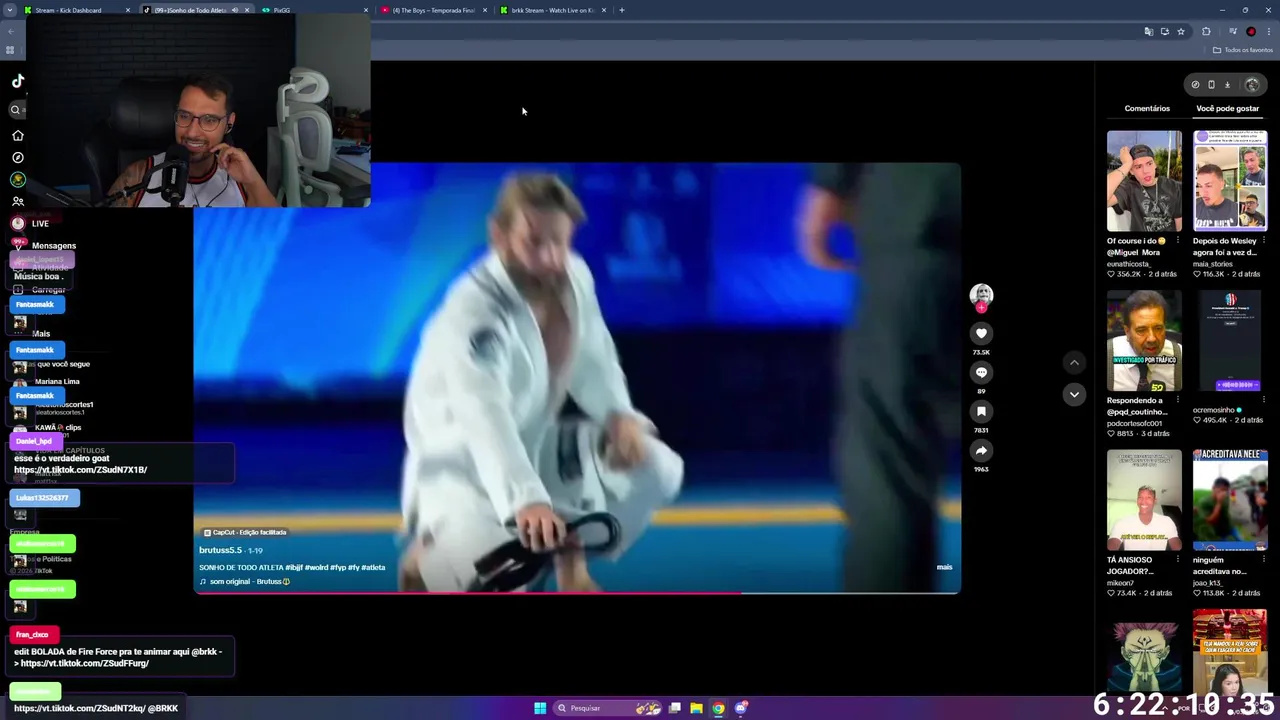Switch to the Comentários tab
This screenshot has width=1280, height=720.
pos(1147,108)
